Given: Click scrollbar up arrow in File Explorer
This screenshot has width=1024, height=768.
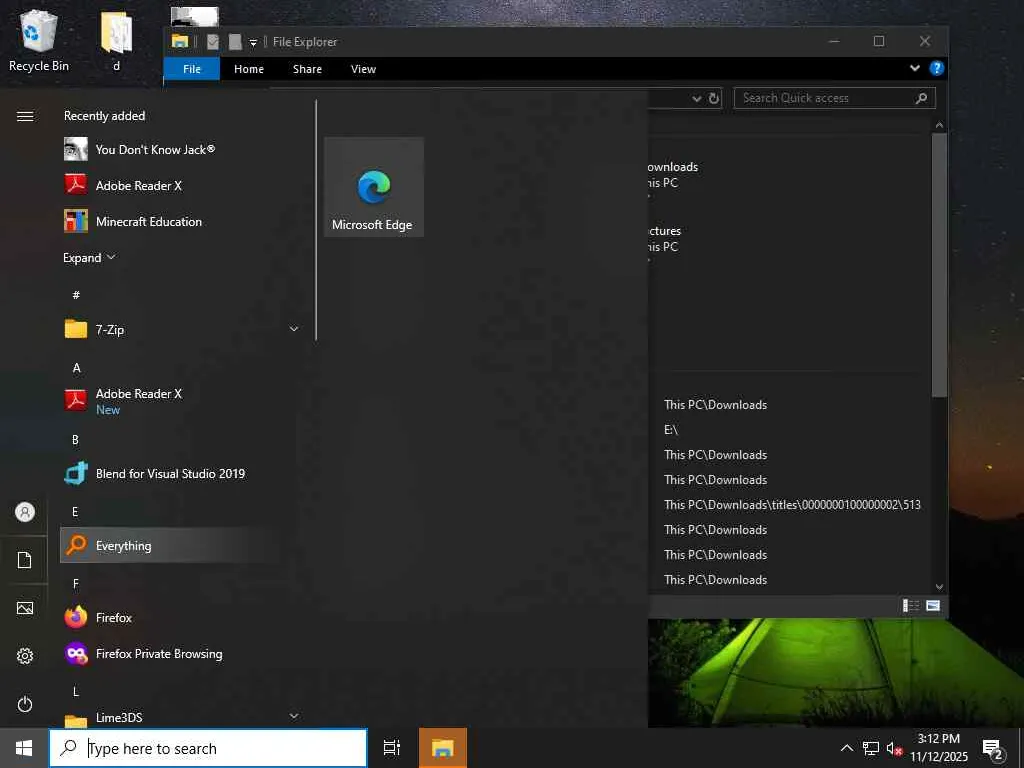Looking at the screenshot, I should [939, 125].
